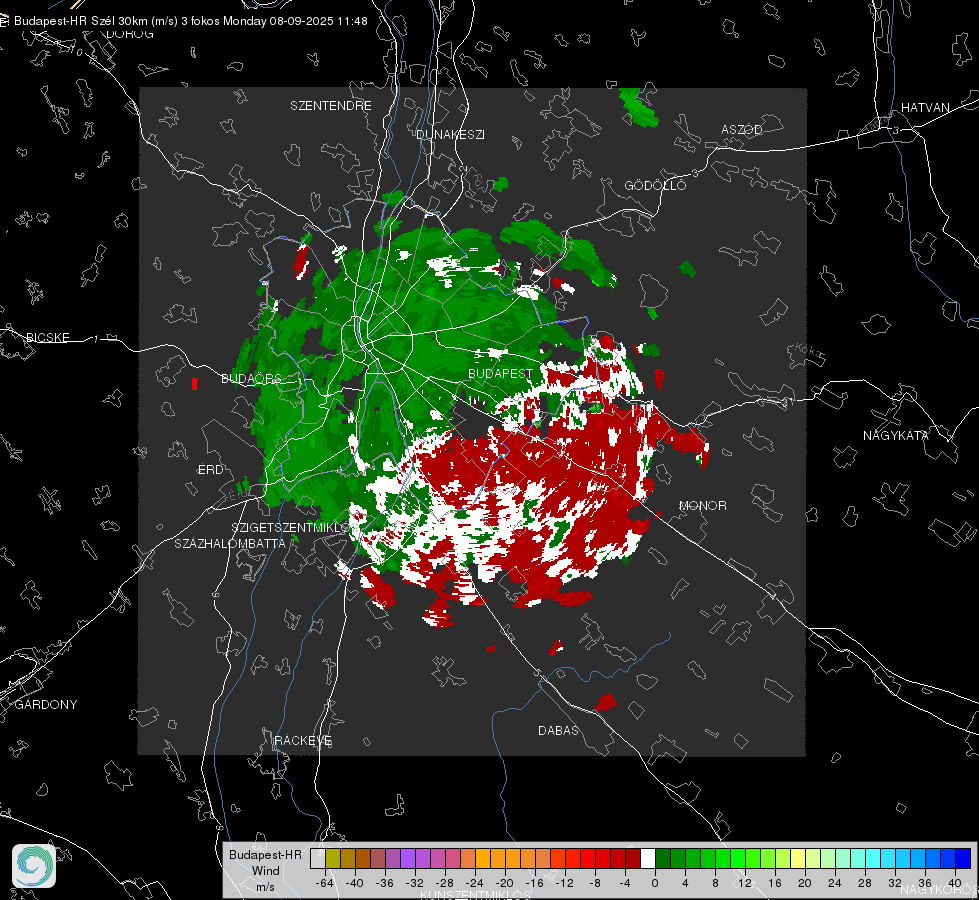Click the MONOR city label

(702, 505)
